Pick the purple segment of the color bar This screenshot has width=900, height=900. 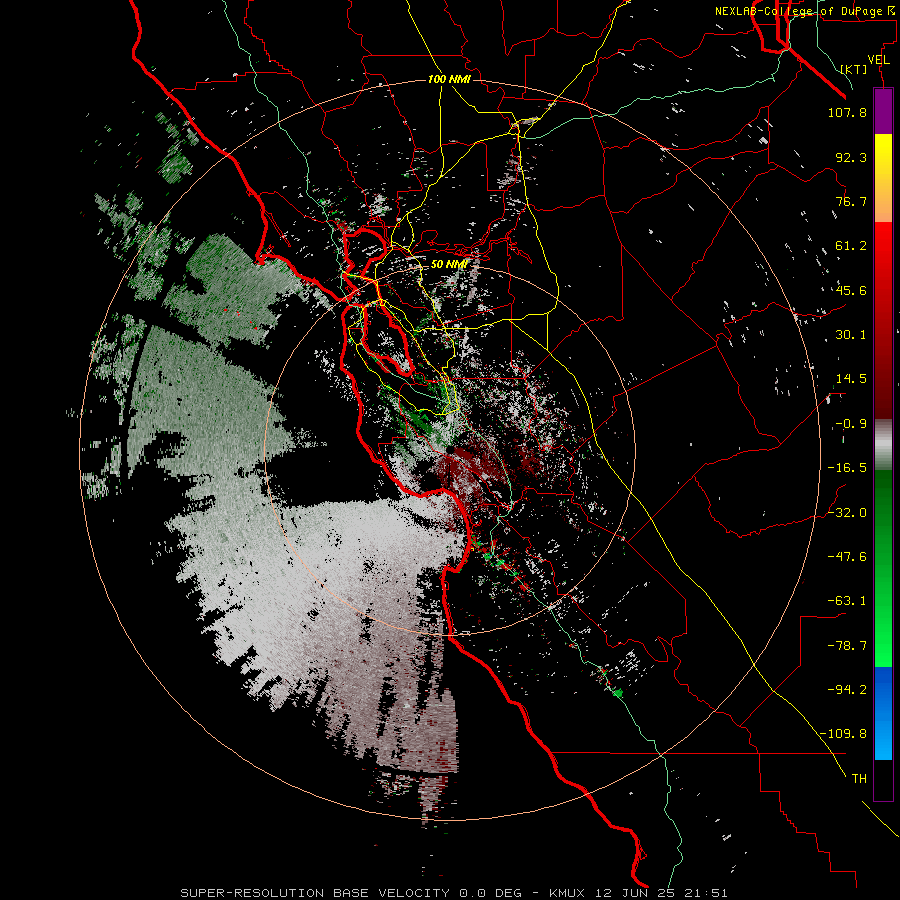883,111
